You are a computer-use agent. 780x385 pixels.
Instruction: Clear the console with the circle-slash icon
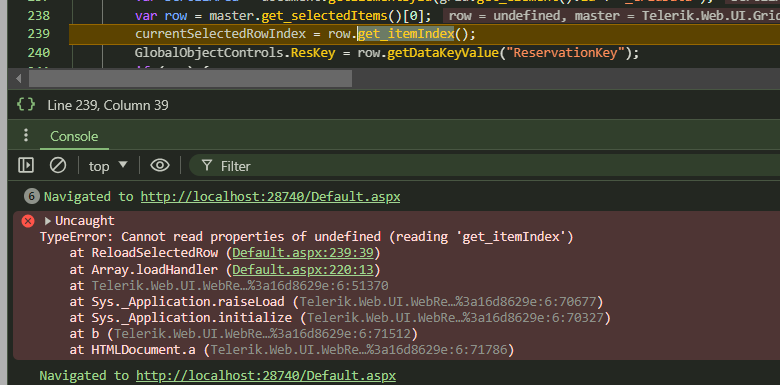[x=58, y=165]
